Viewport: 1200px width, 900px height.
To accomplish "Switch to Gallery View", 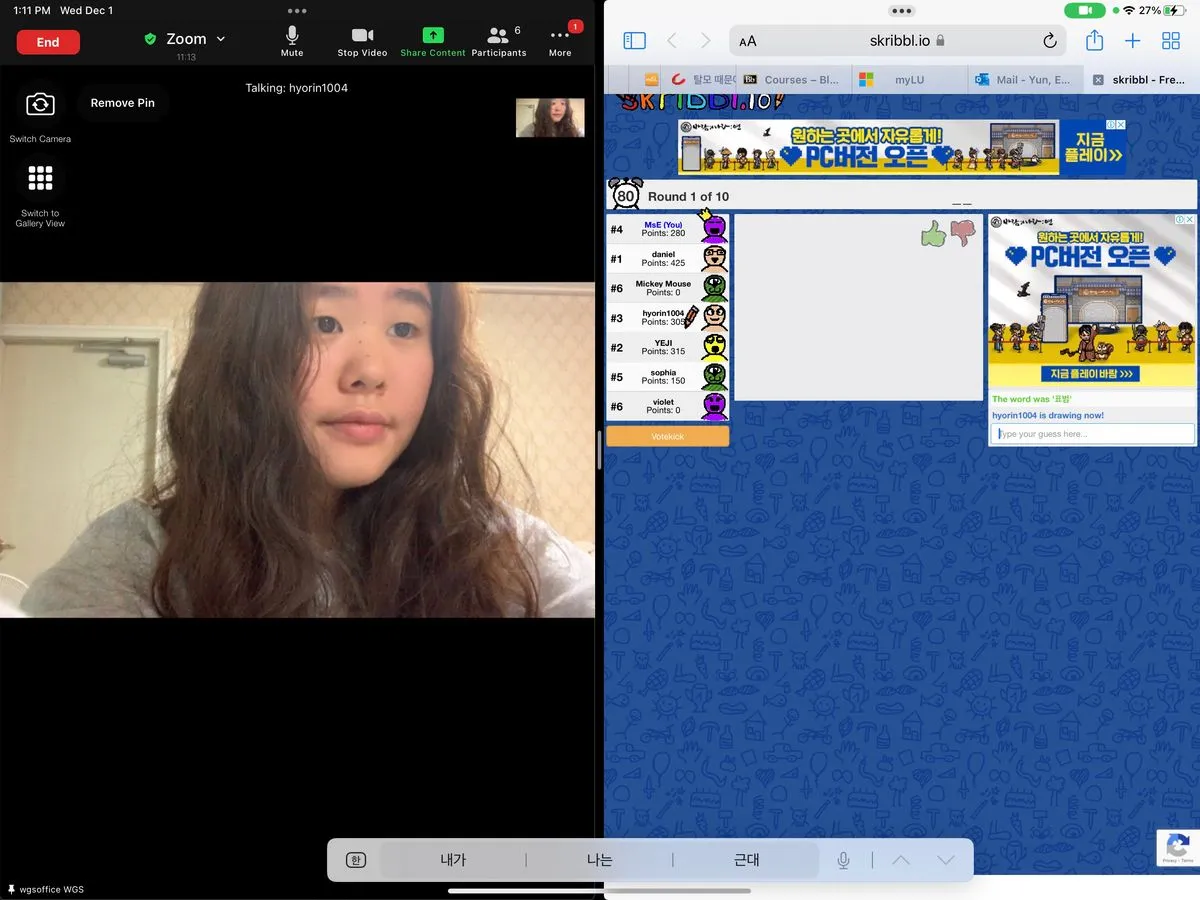I will (40, 179).
